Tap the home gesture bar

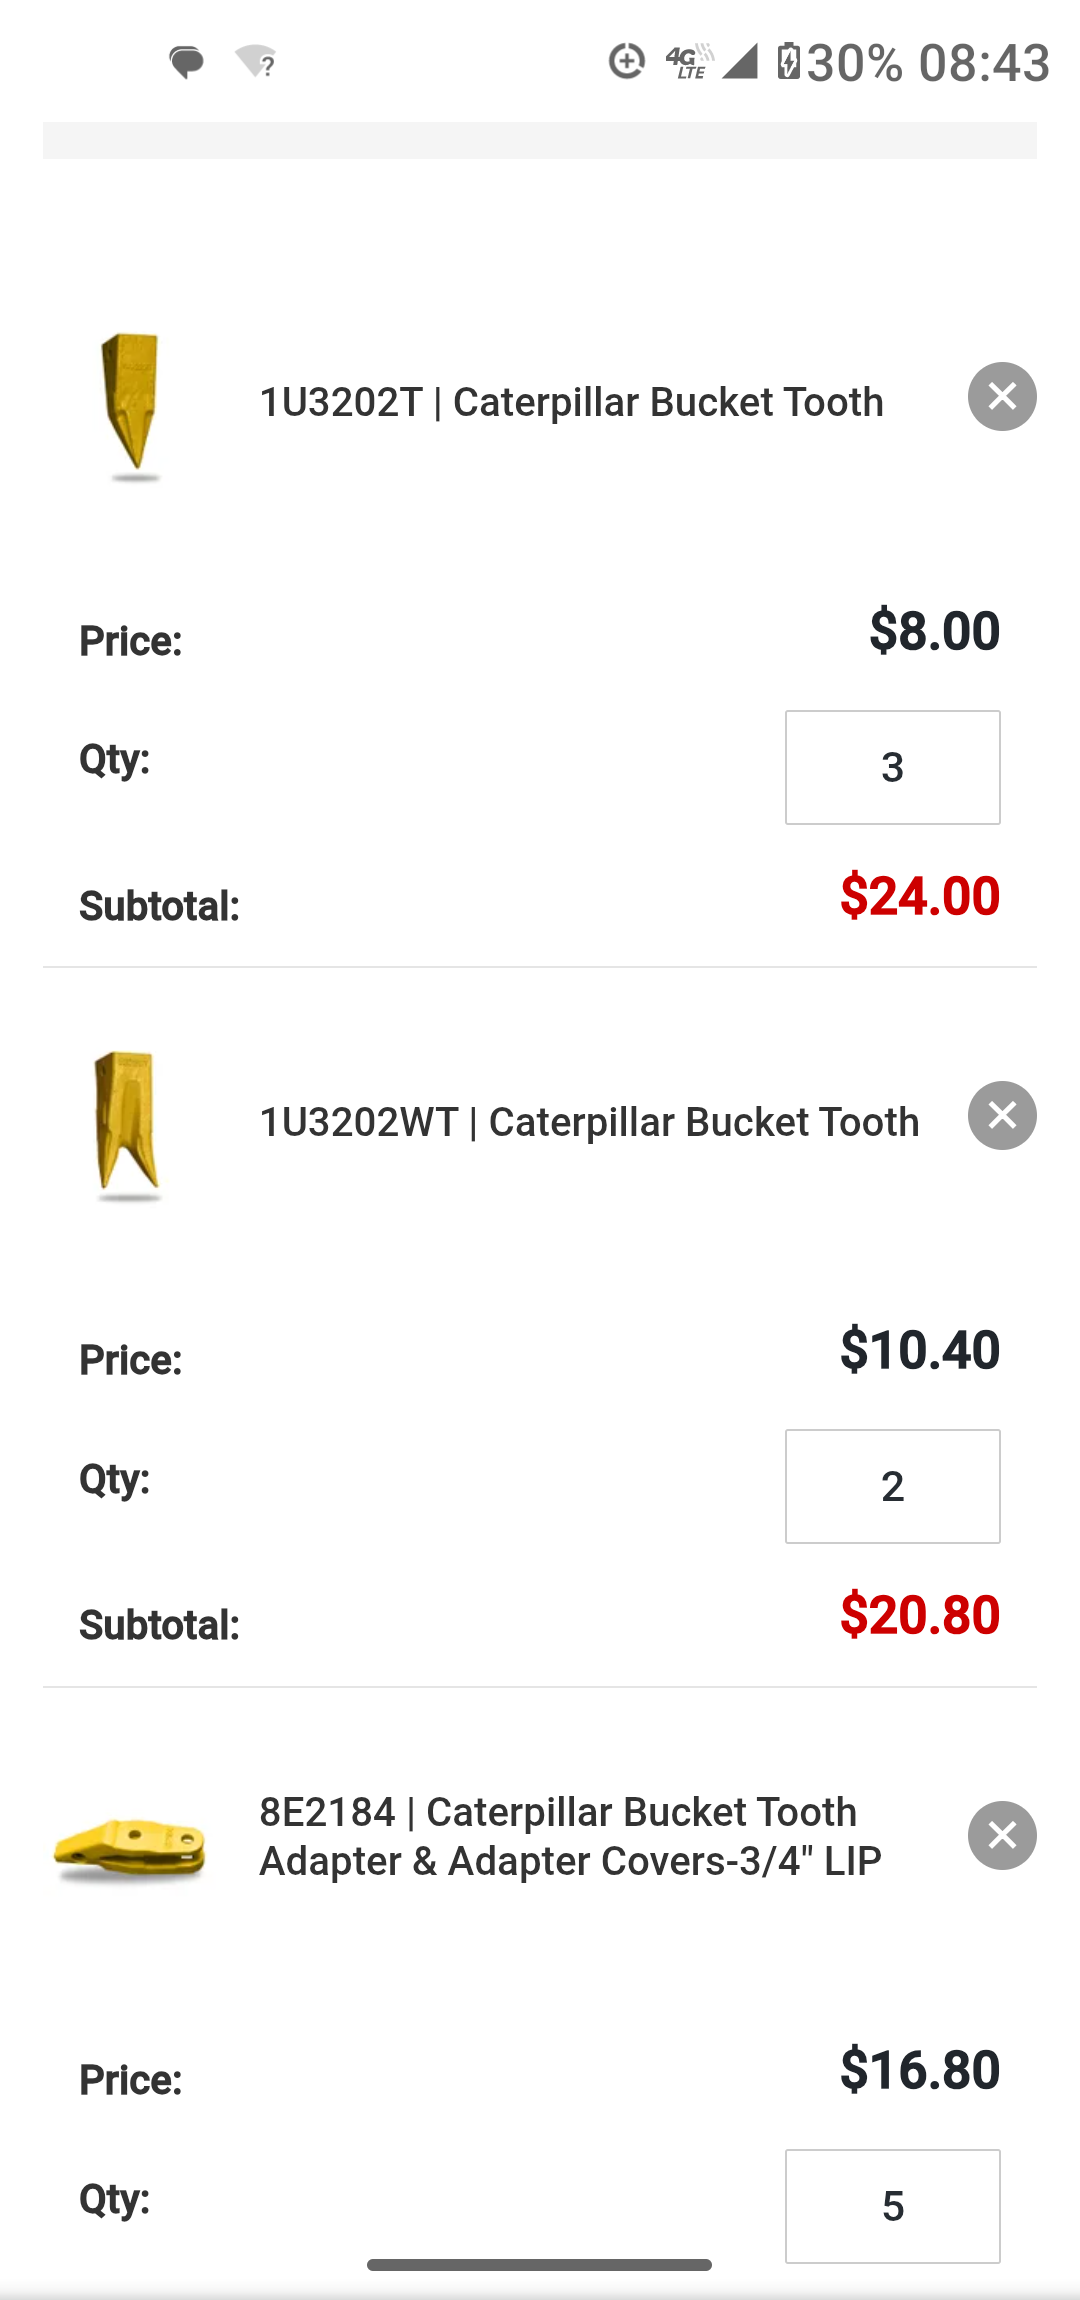539,2265
